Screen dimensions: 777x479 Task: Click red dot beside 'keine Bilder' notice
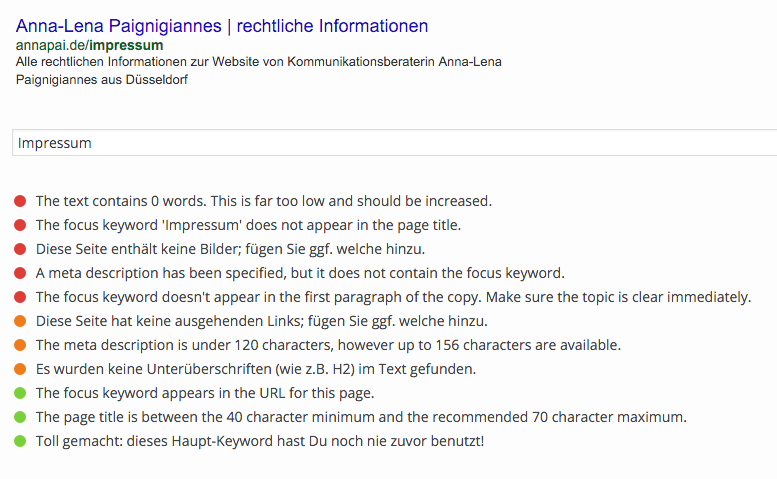[20, 249]
